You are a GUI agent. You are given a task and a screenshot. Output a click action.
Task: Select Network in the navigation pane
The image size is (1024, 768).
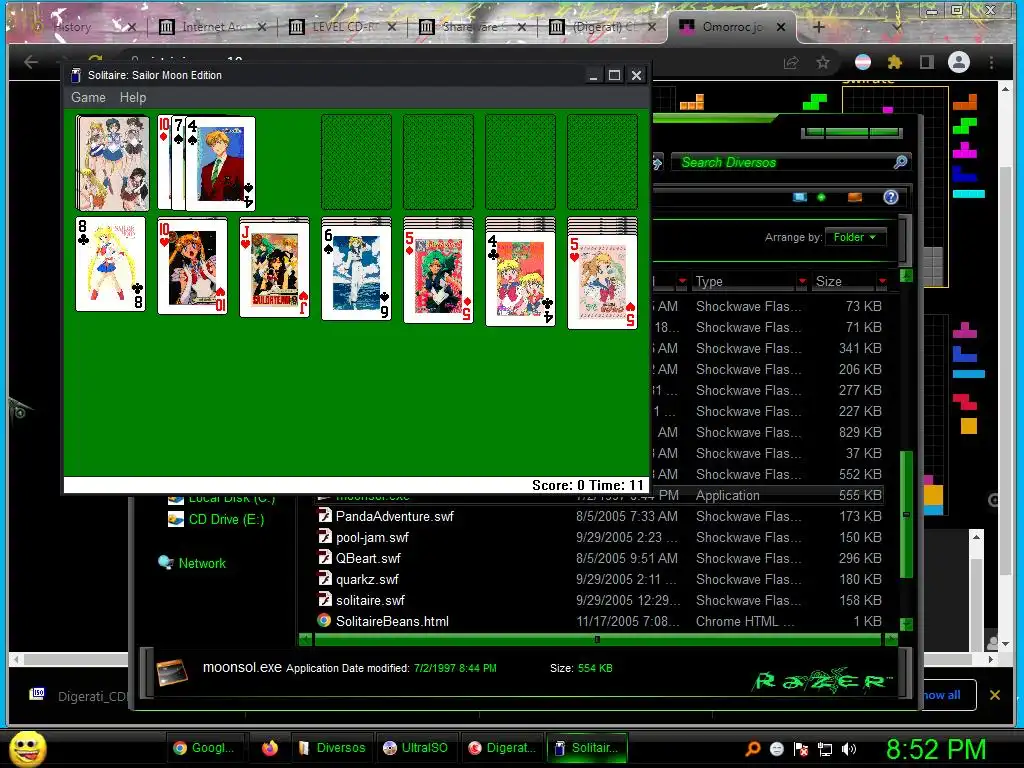[192, 563]
